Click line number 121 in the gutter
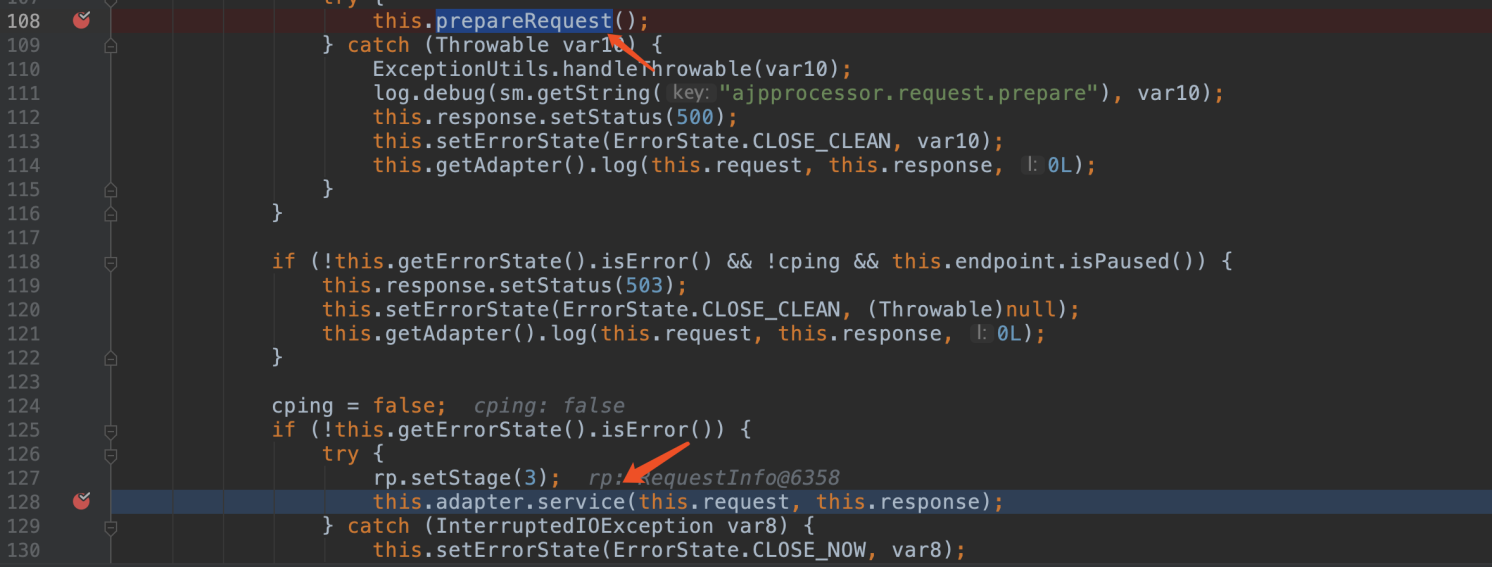The width and height of the screenshot is (1492, 567). pos(23,333)
